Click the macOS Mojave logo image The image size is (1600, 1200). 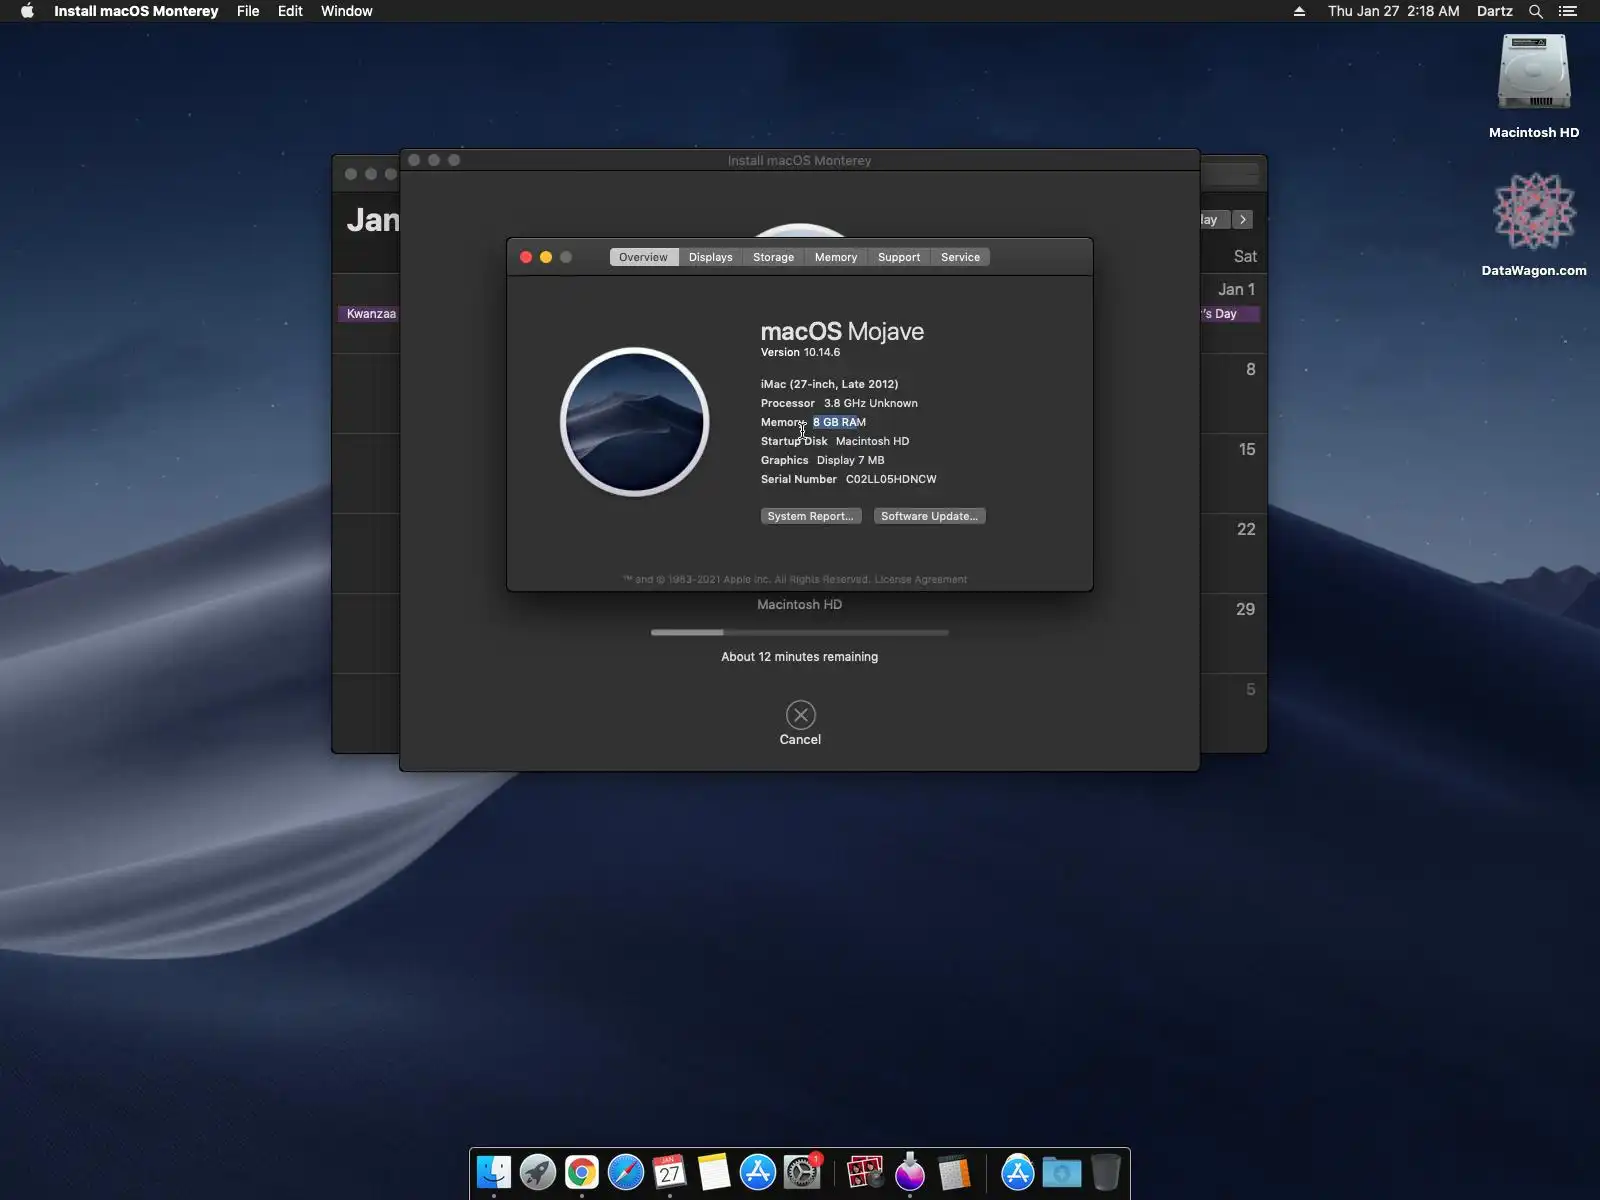coord(635,422)
